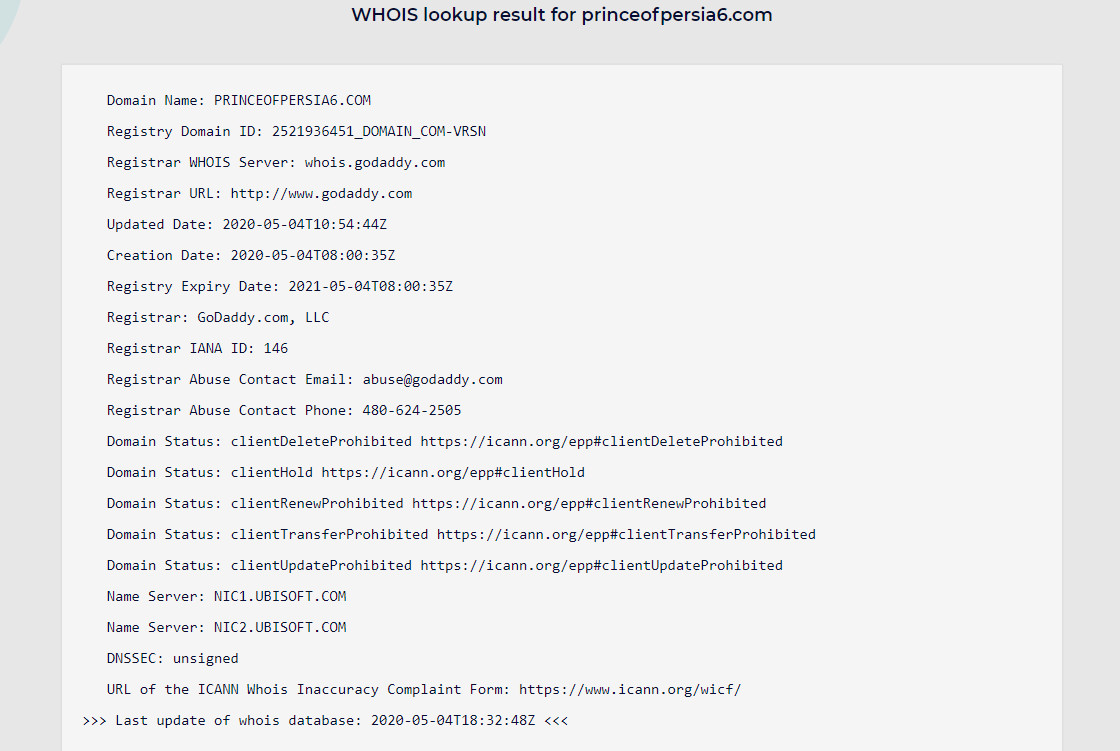The height and width of the screenshot is (751, 1120).
Task: Click the Creation Date line
Action: (251, 255)
